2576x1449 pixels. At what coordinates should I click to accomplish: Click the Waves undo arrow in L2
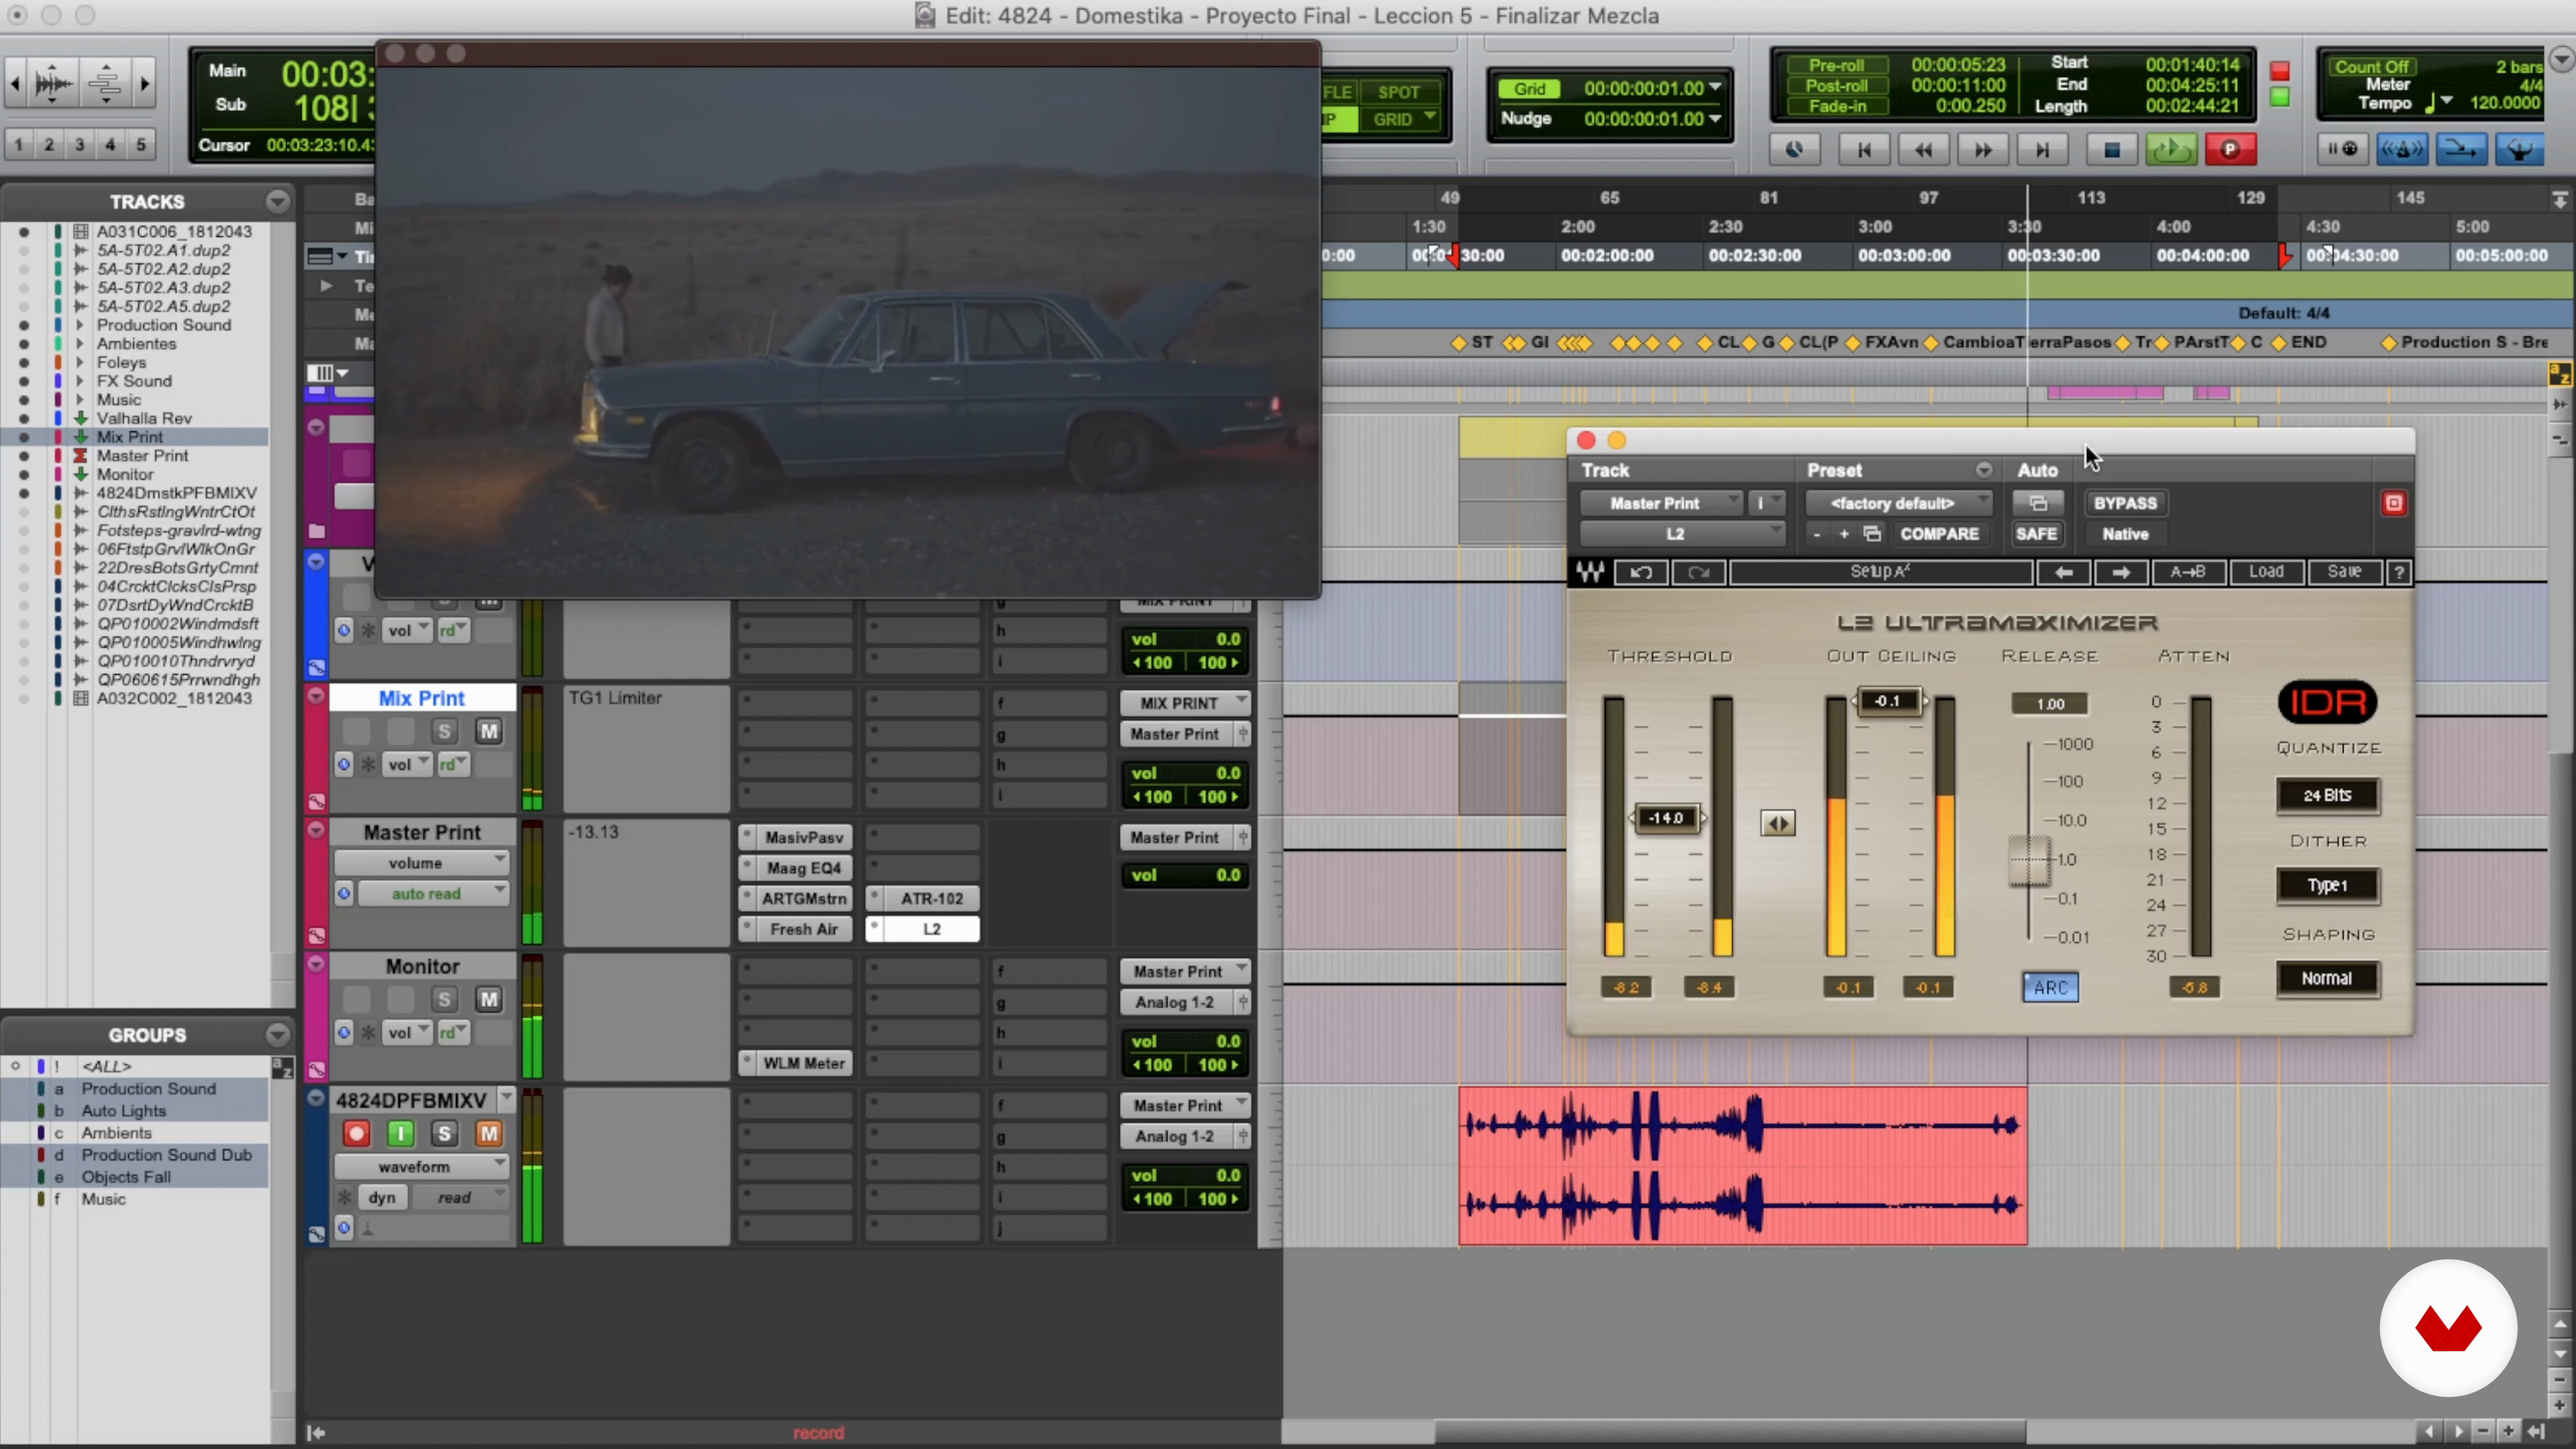pos(1641,572)
